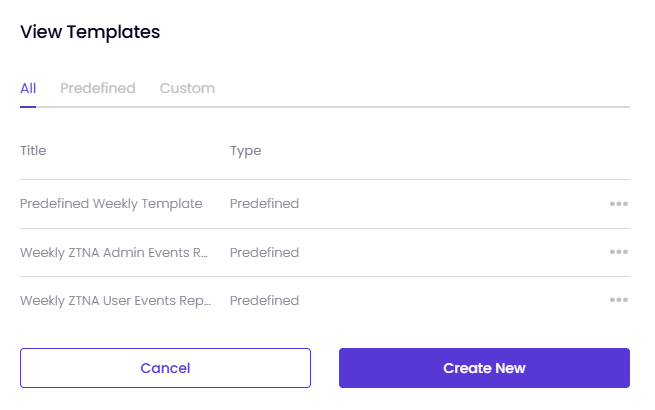
Task: Click the Predefined type of Weekly Template row
Action: point(264,204)
